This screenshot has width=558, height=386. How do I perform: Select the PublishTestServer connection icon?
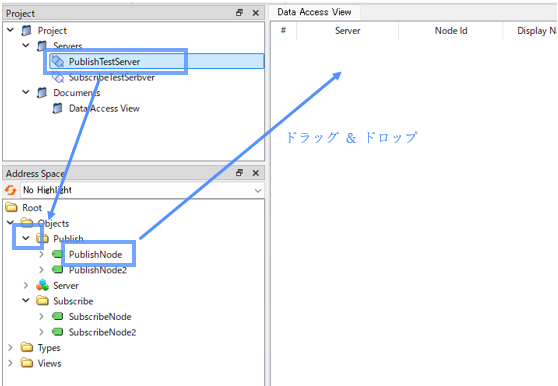point(58,61)
